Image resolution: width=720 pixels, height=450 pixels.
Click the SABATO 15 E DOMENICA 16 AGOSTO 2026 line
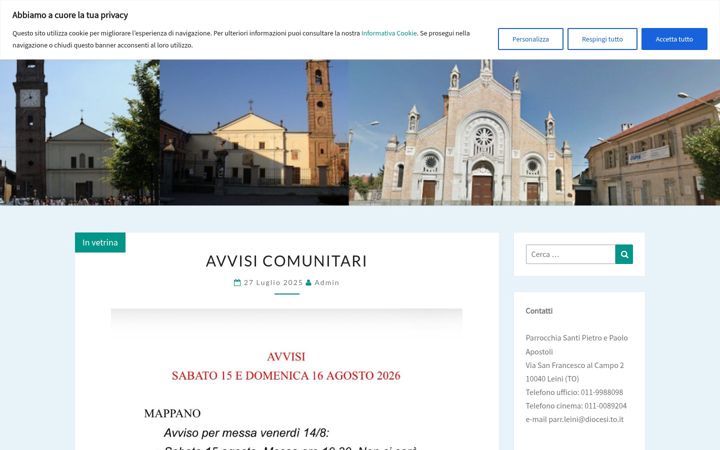coord(286,376)
